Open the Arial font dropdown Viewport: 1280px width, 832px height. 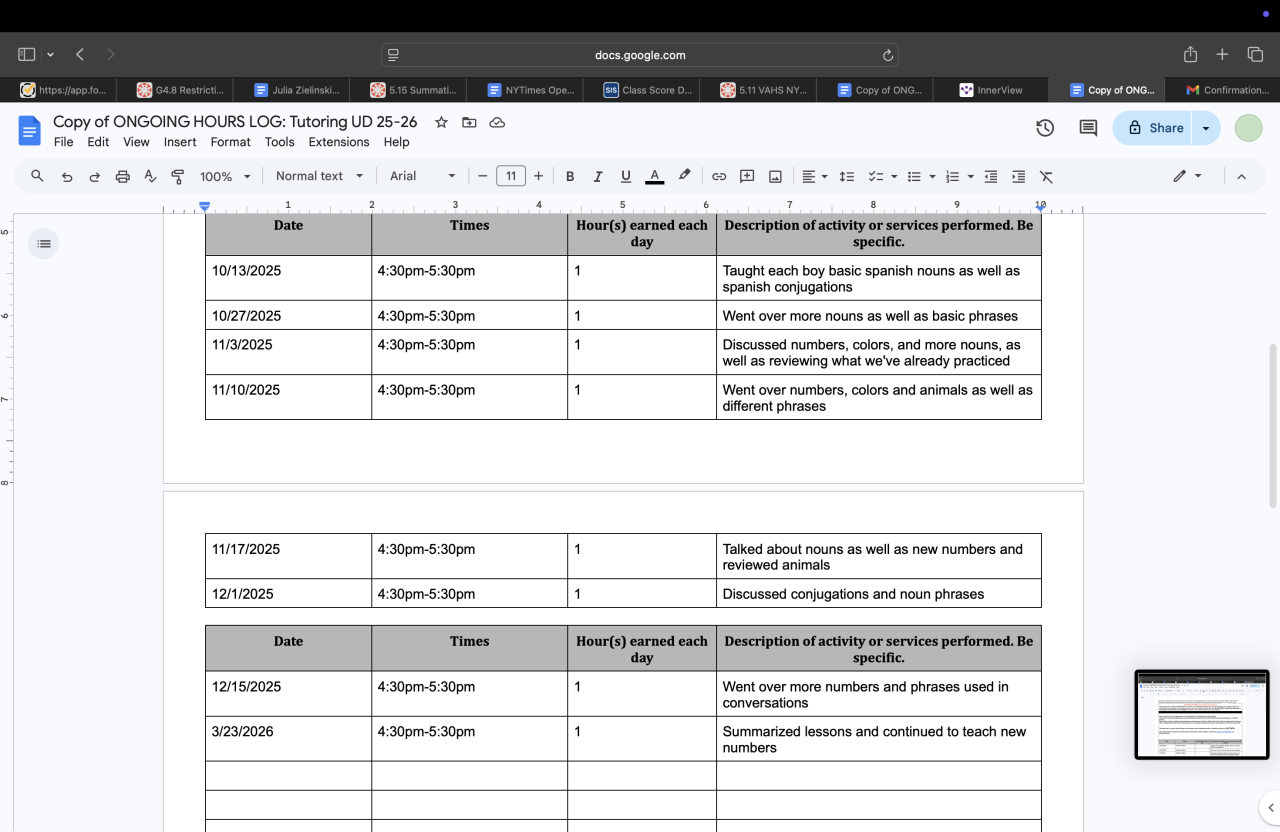pyautogui.click(x=422, y=176)
